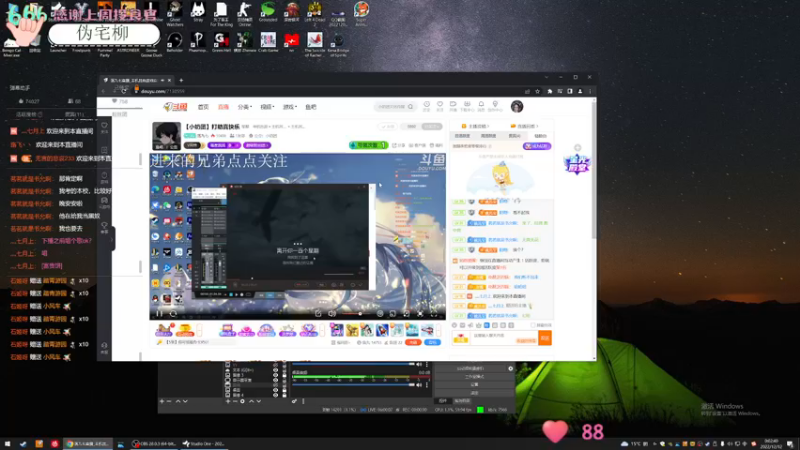
Task: Bookmark this page with the star icon
Action: 537,91
